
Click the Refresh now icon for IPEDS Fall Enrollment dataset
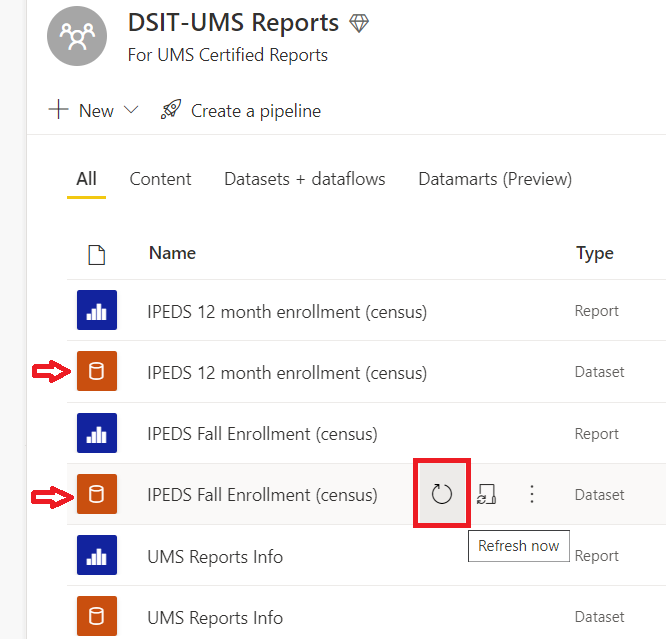click(x=441, y=494)
